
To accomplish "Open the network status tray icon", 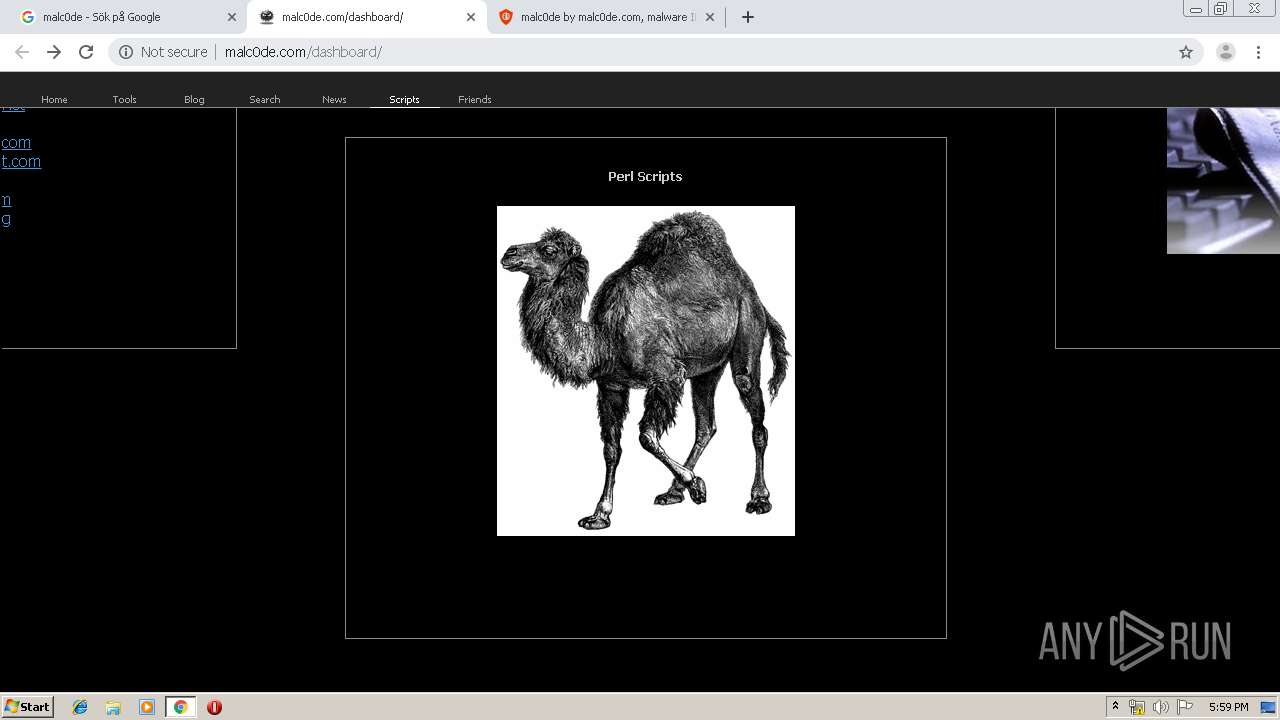I will pos(1137,707).
